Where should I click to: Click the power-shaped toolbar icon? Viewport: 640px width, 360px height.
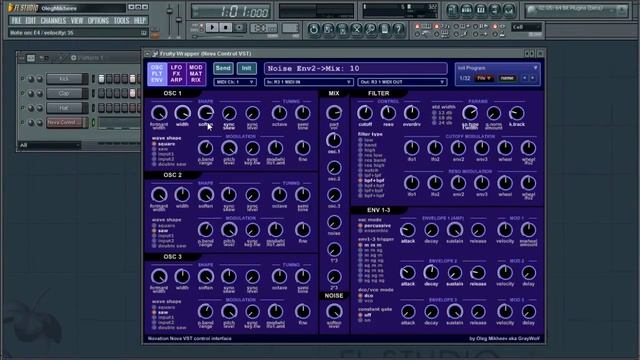click(x=313, y=29)
